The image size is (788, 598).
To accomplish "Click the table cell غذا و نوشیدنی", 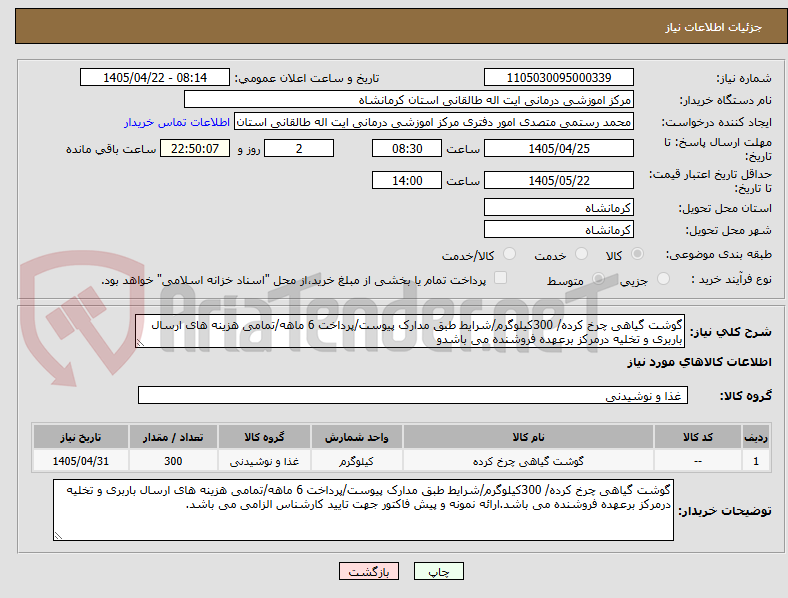I will pyautogui.click(x=264, y=461).
